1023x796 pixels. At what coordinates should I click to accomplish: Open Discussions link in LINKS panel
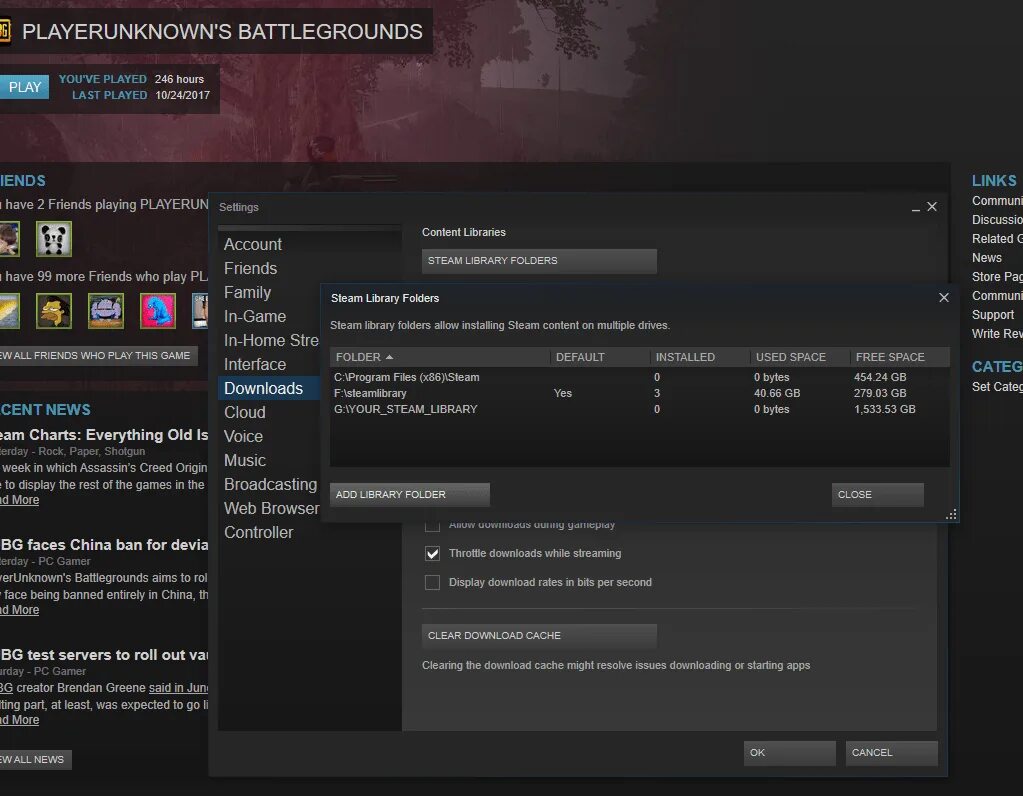[x=997, y=220]
